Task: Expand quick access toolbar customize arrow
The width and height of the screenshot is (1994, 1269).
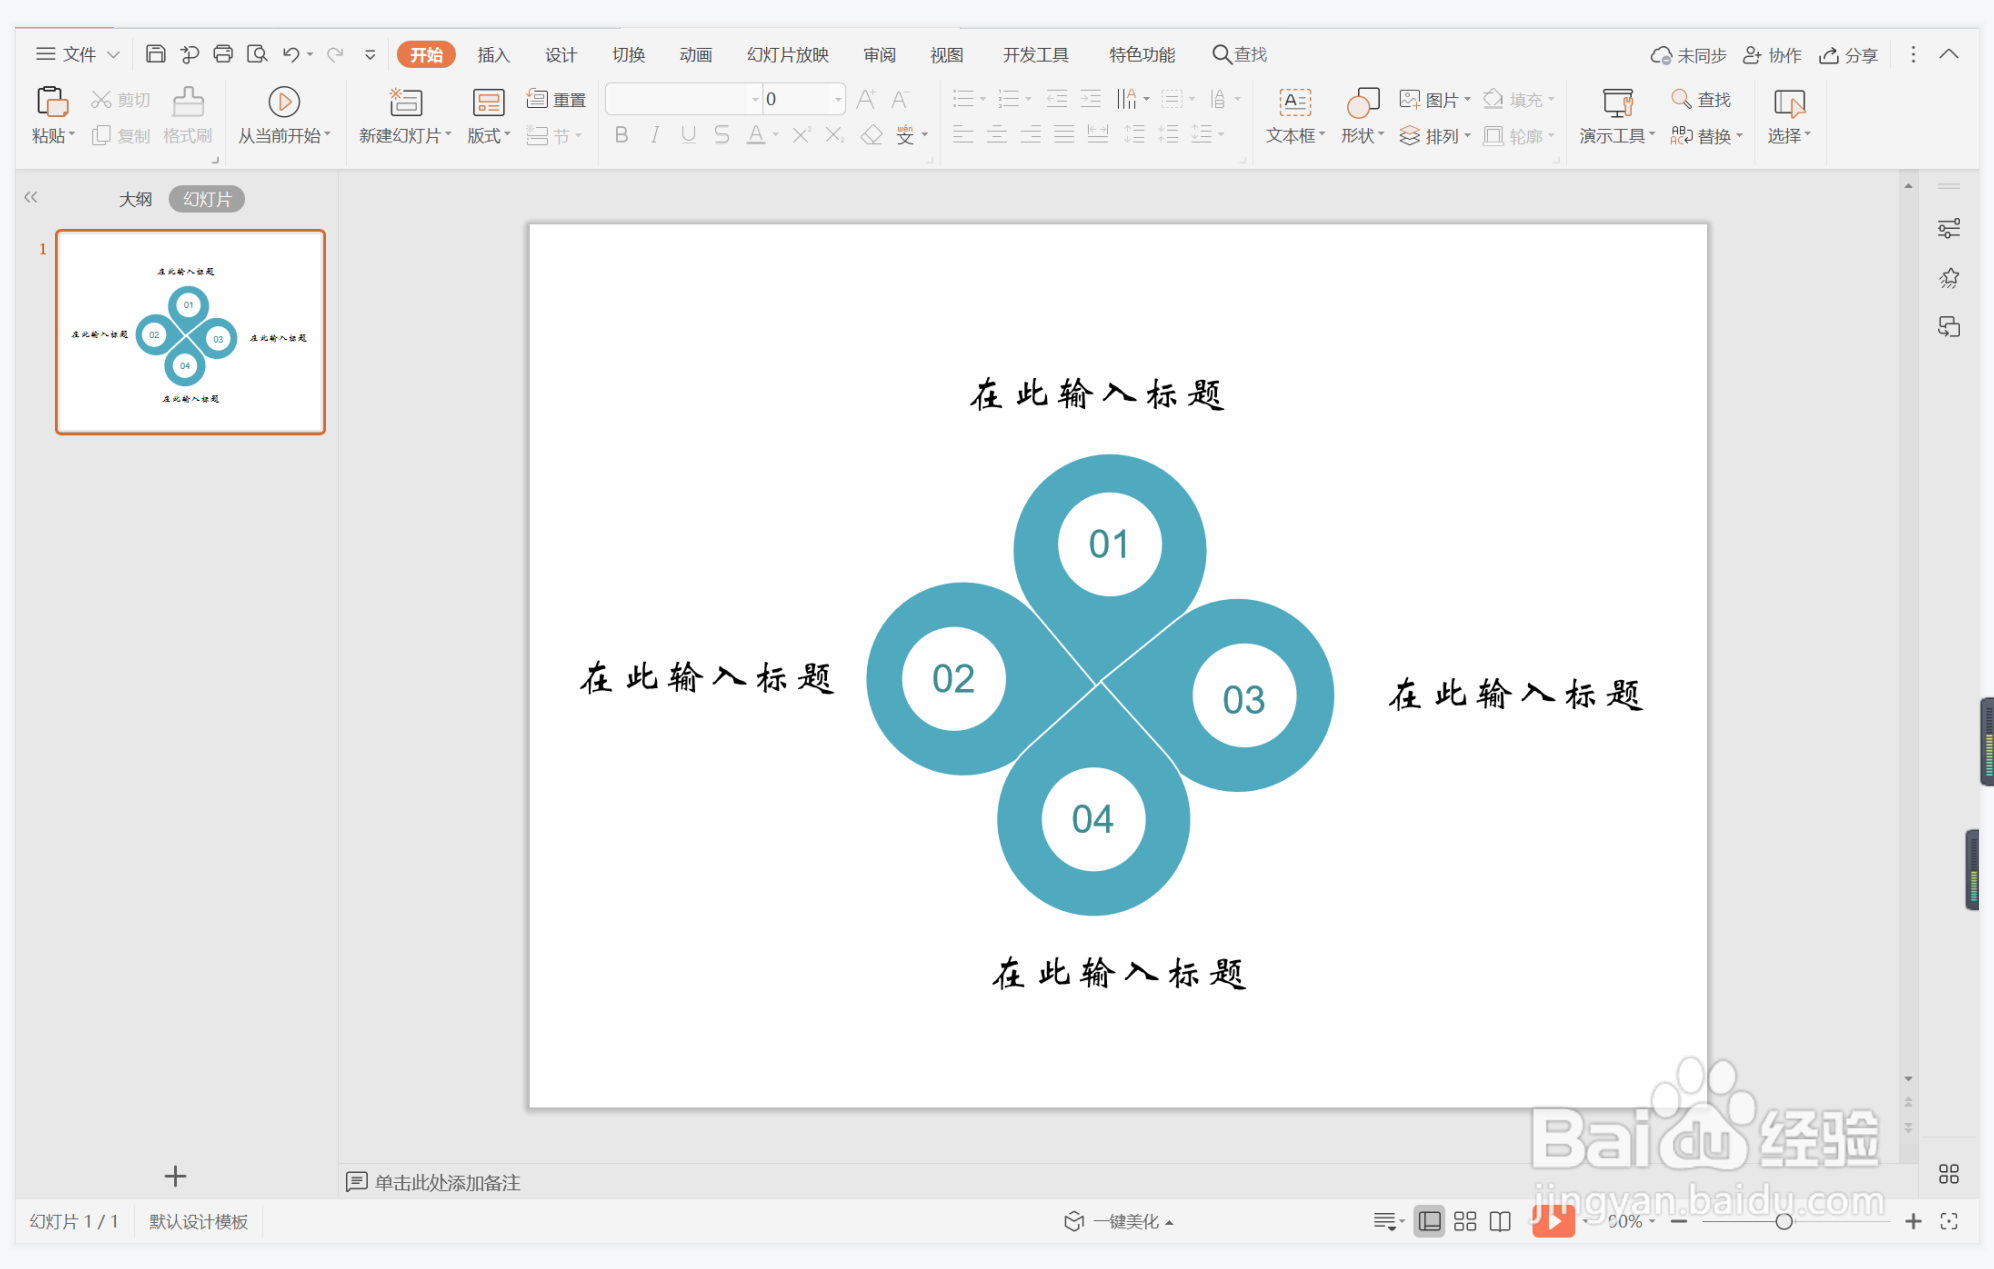Action: click(370, 54)
